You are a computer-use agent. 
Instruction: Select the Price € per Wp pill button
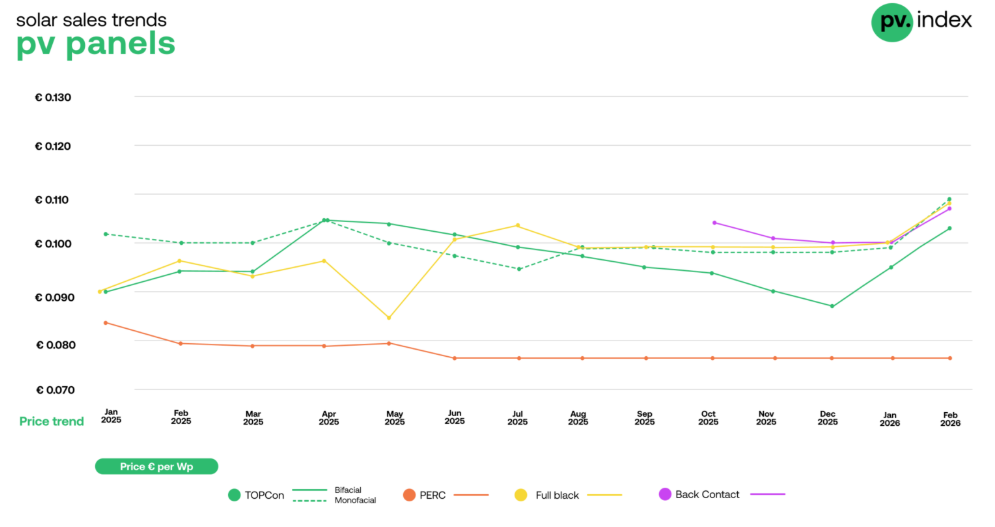156,466
